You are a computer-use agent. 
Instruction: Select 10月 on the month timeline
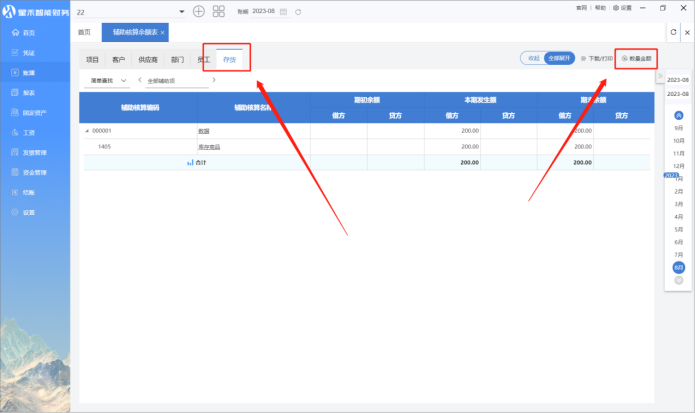point(679,141)
